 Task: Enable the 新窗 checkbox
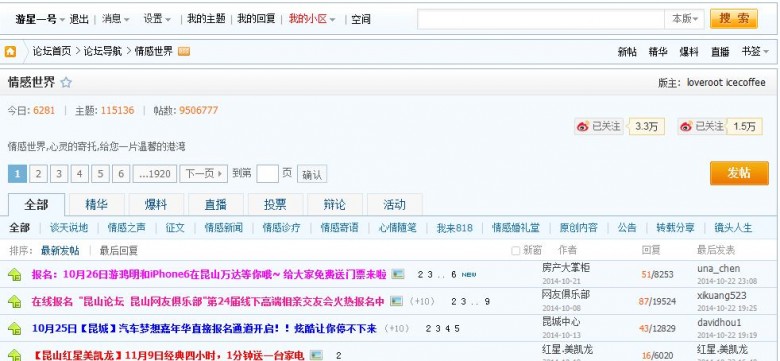click(515, 251)
